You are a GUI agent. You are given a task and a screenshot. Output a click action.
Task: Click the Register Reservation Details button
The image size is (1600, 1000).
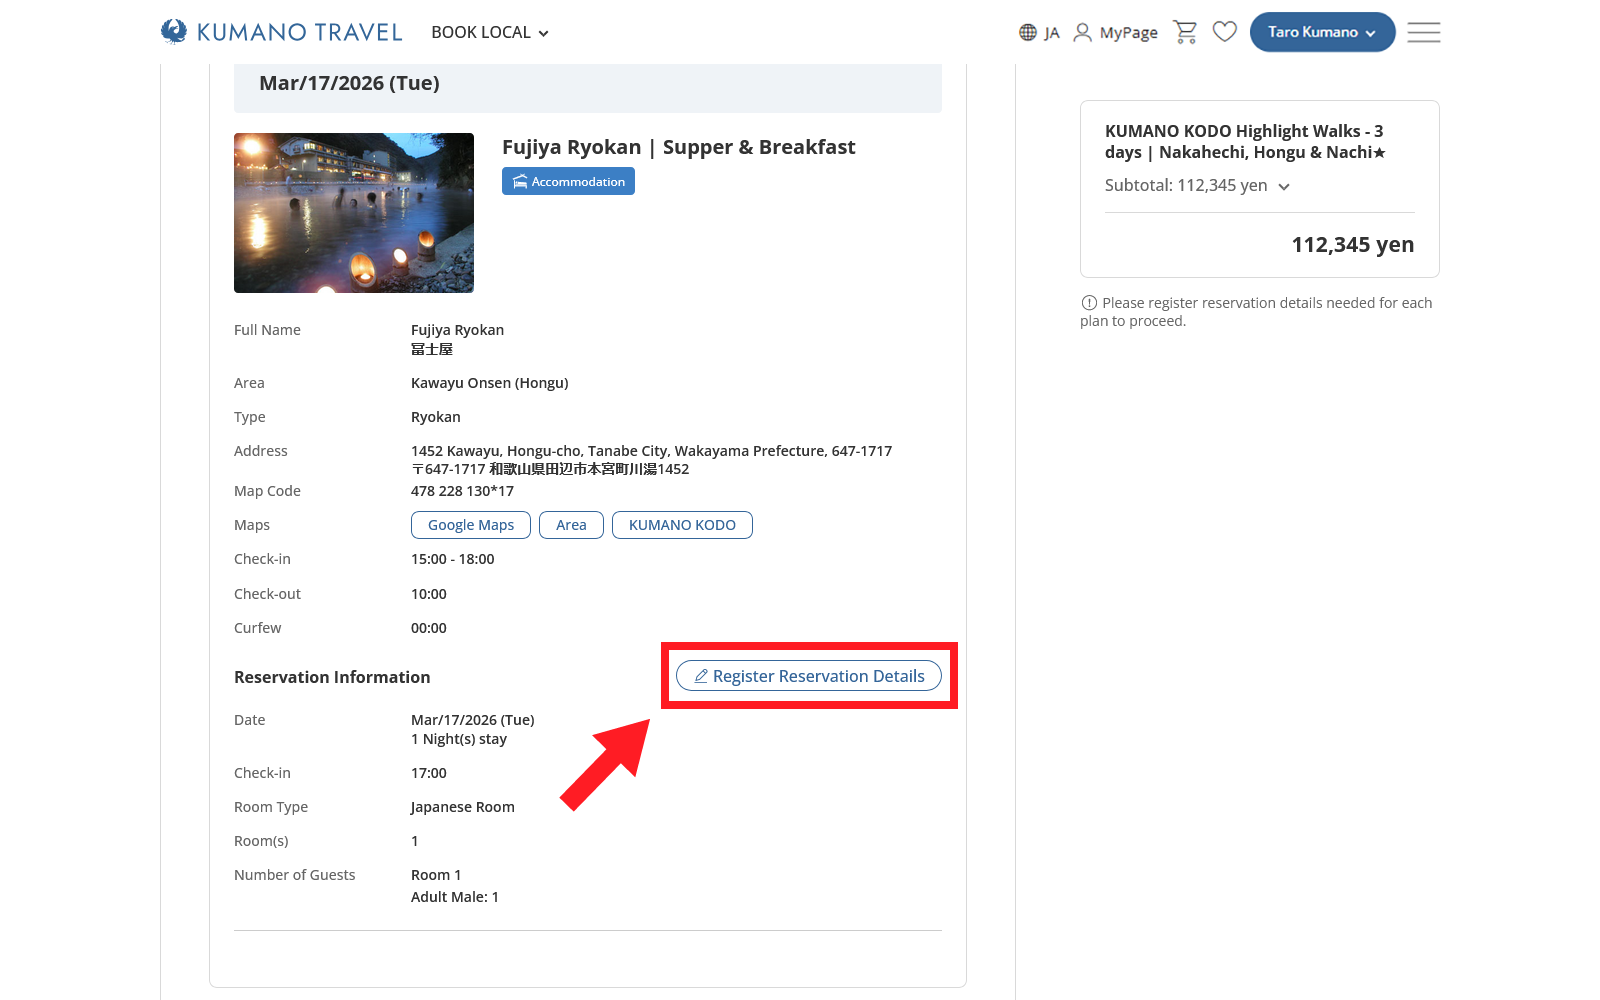pos(808,676)
